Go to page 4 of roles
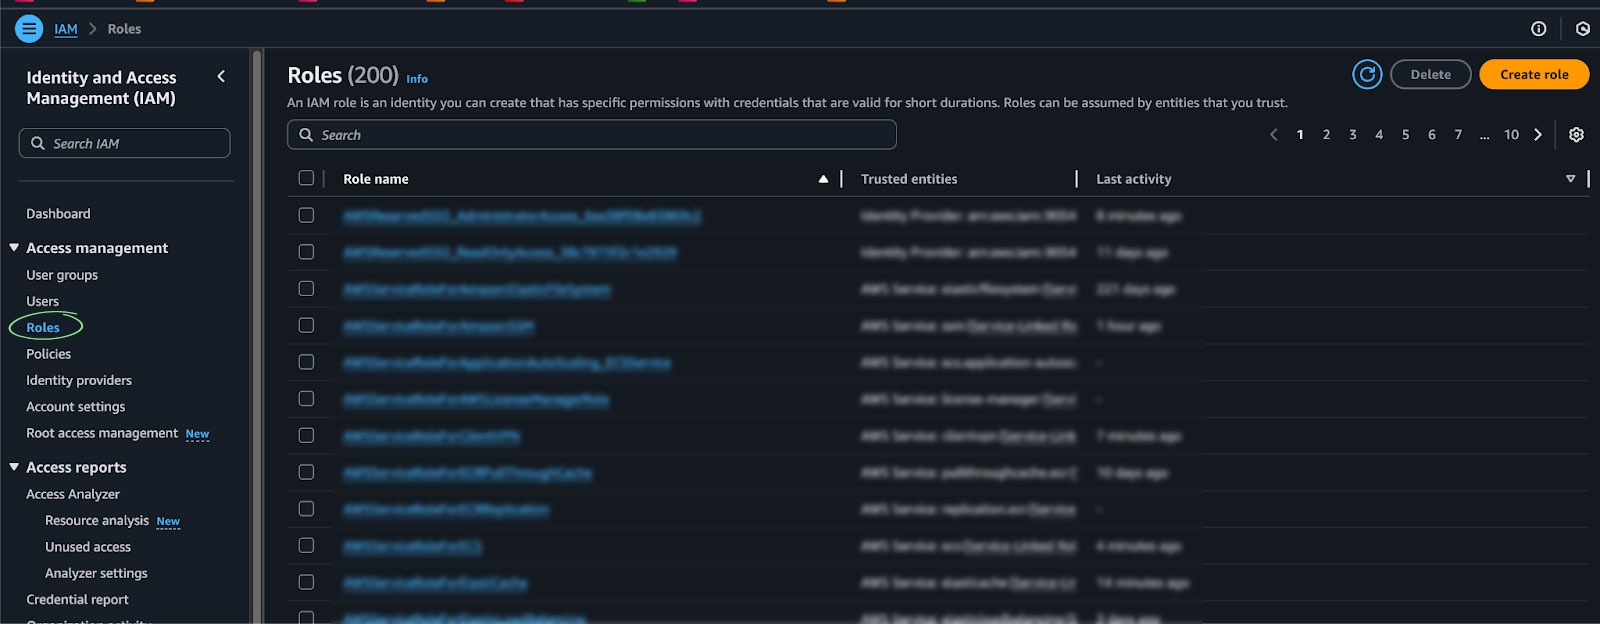This screenshot has width=1600, height=624. point(1379,135)
